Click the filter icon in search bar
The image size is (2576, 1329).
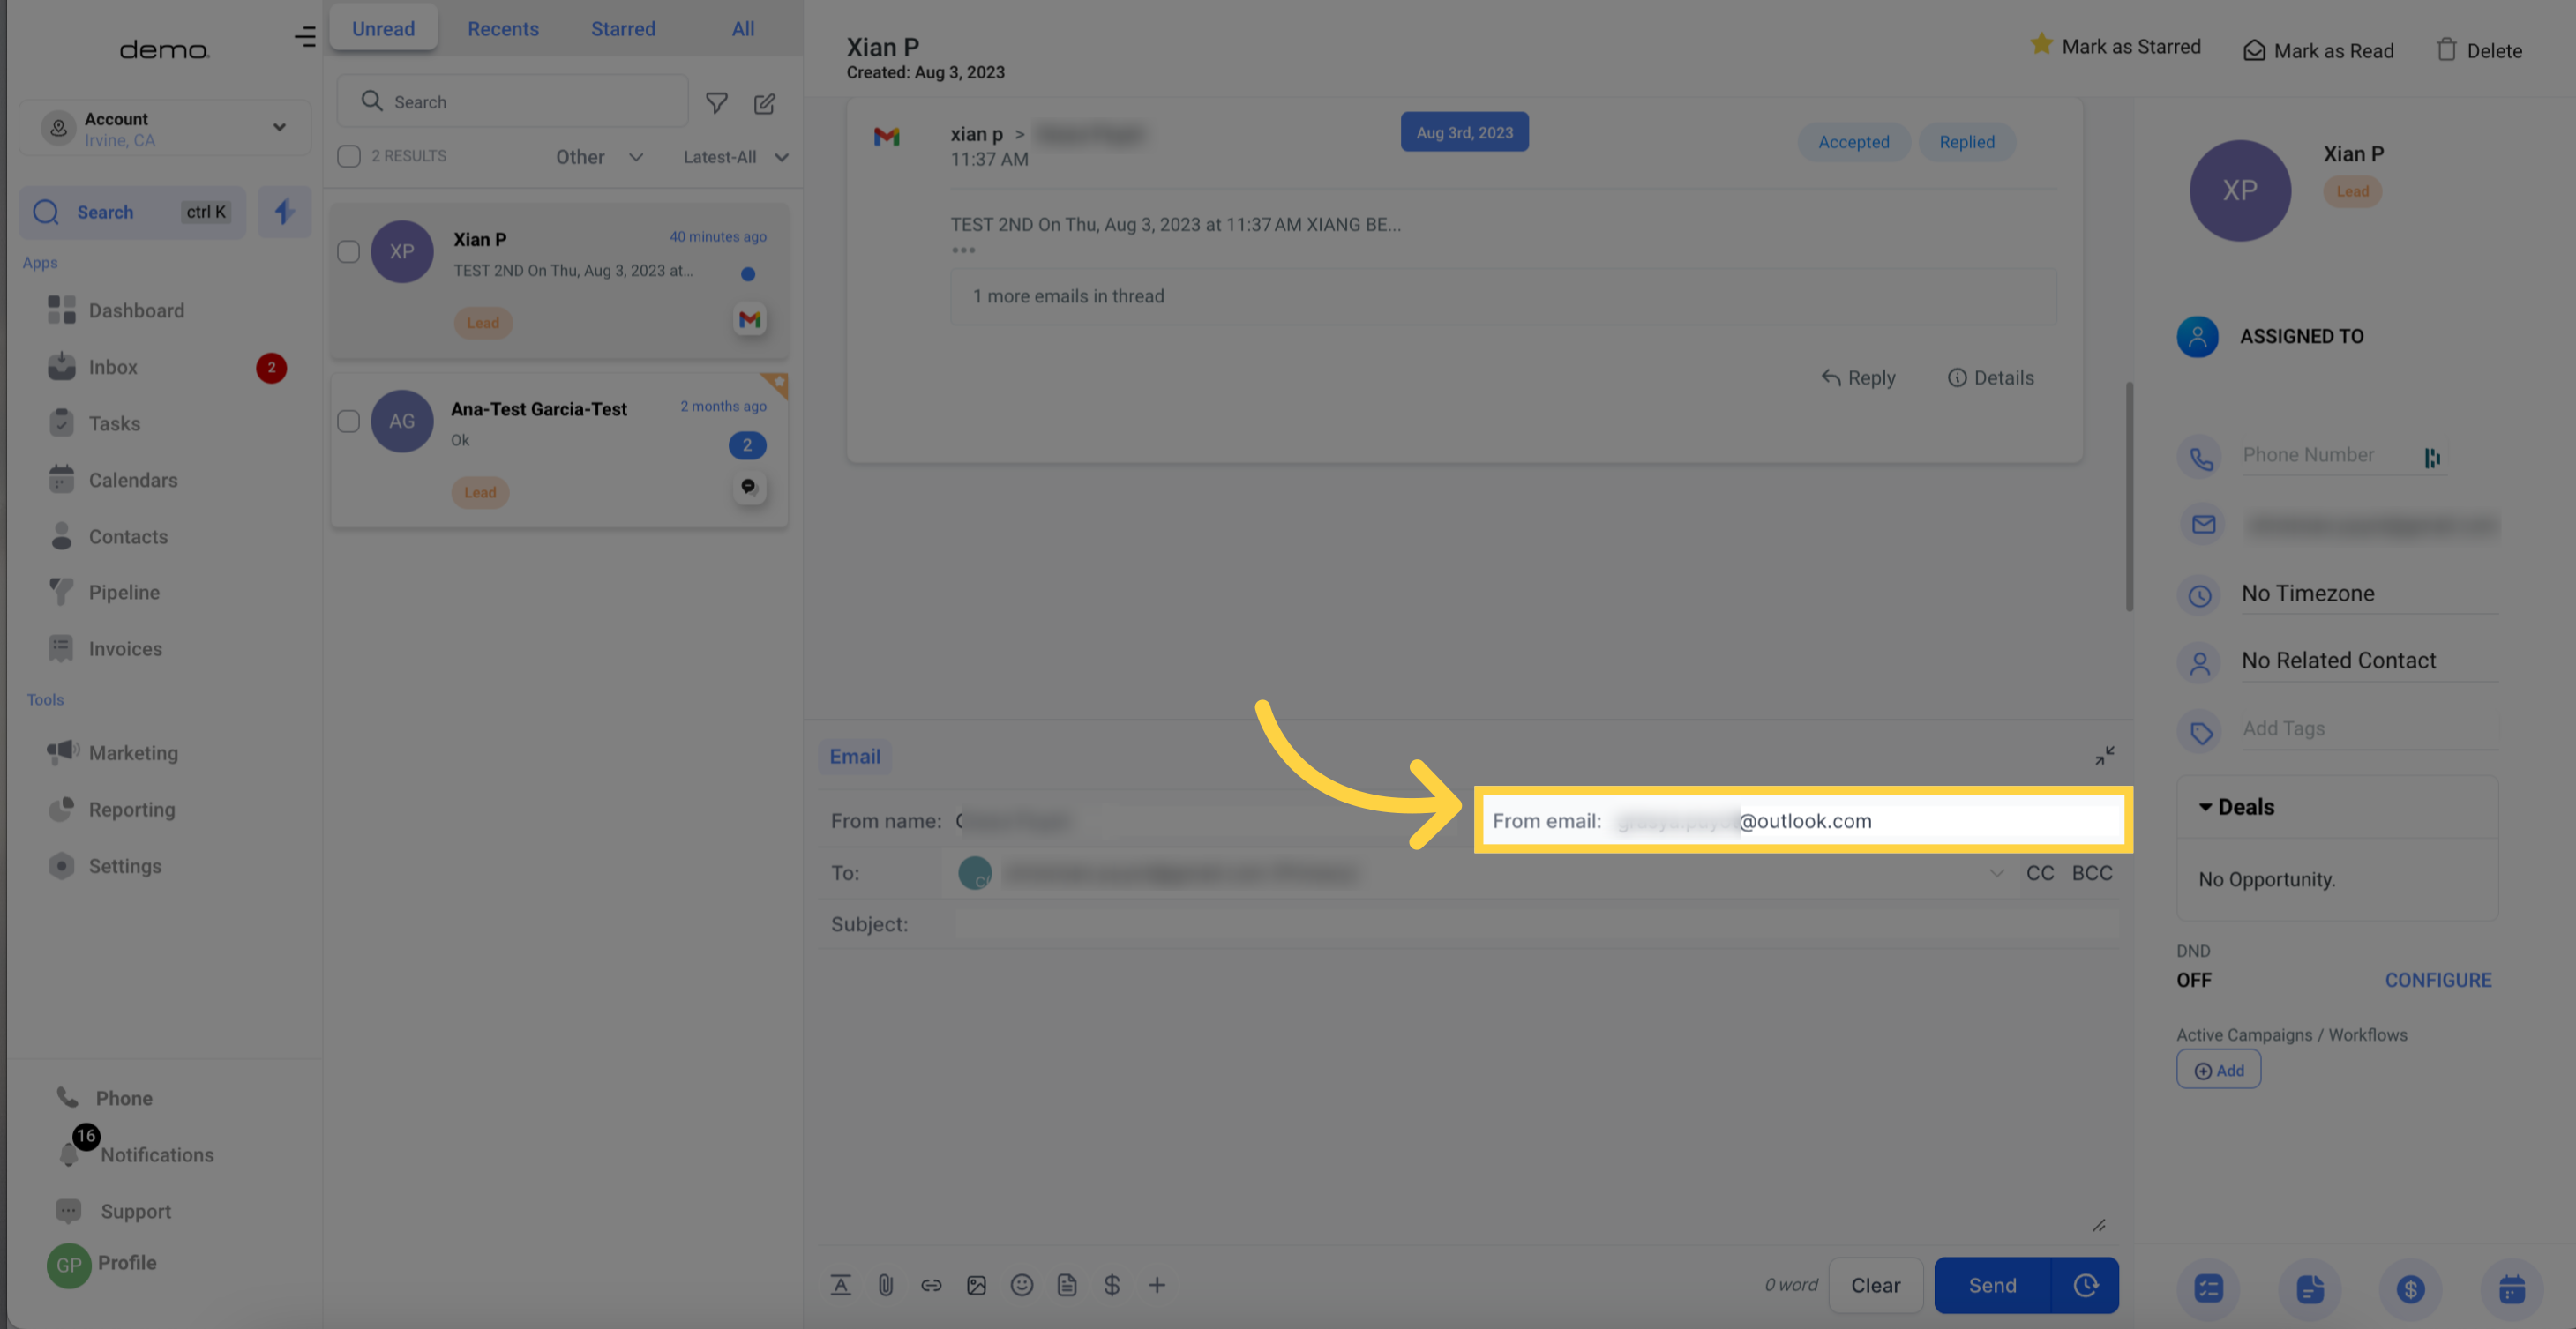point(717,101)
